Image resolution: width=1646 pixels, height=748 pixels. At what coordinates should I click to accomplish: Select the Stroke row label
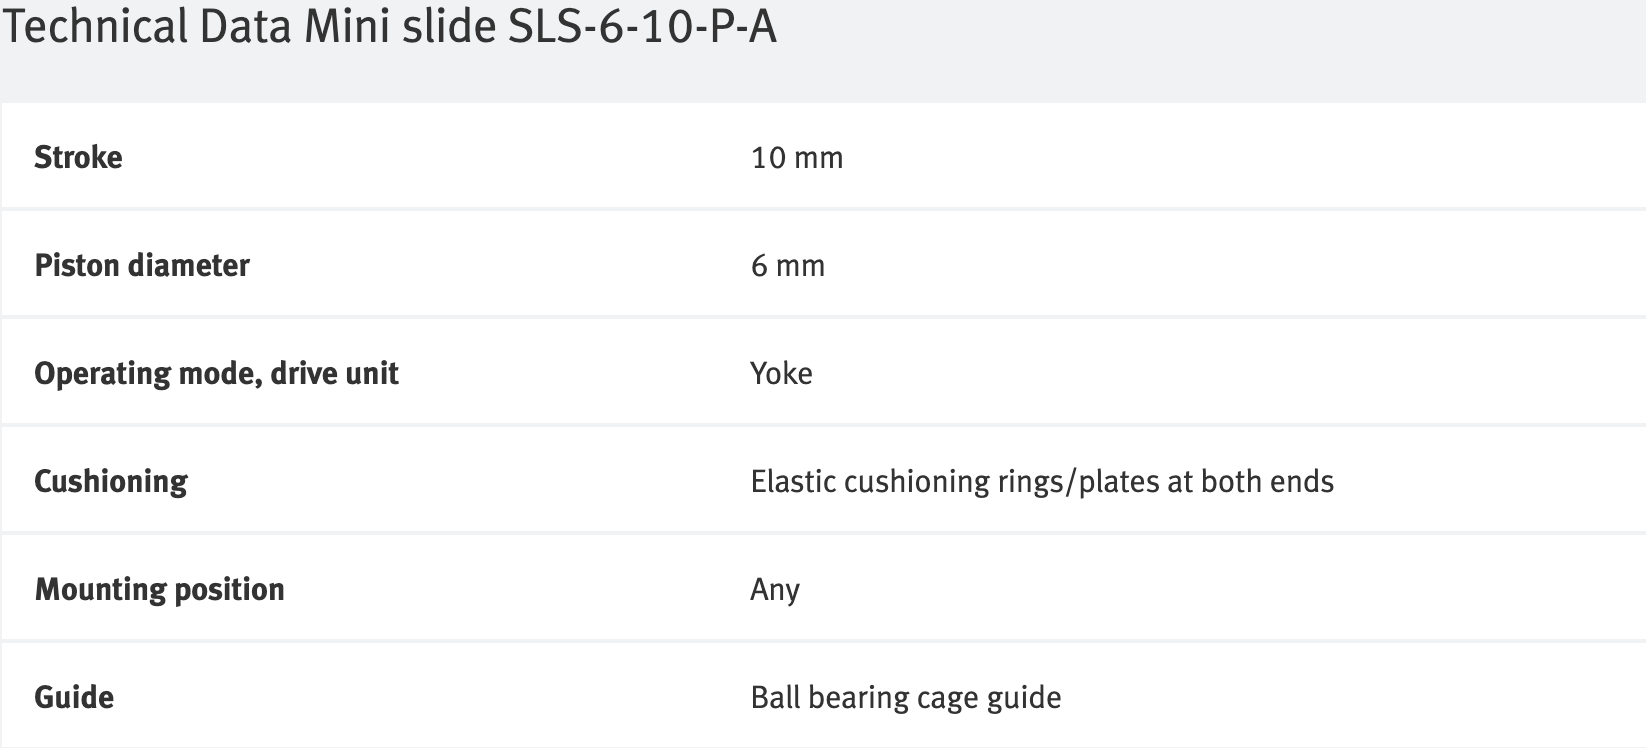coord(78,157)
